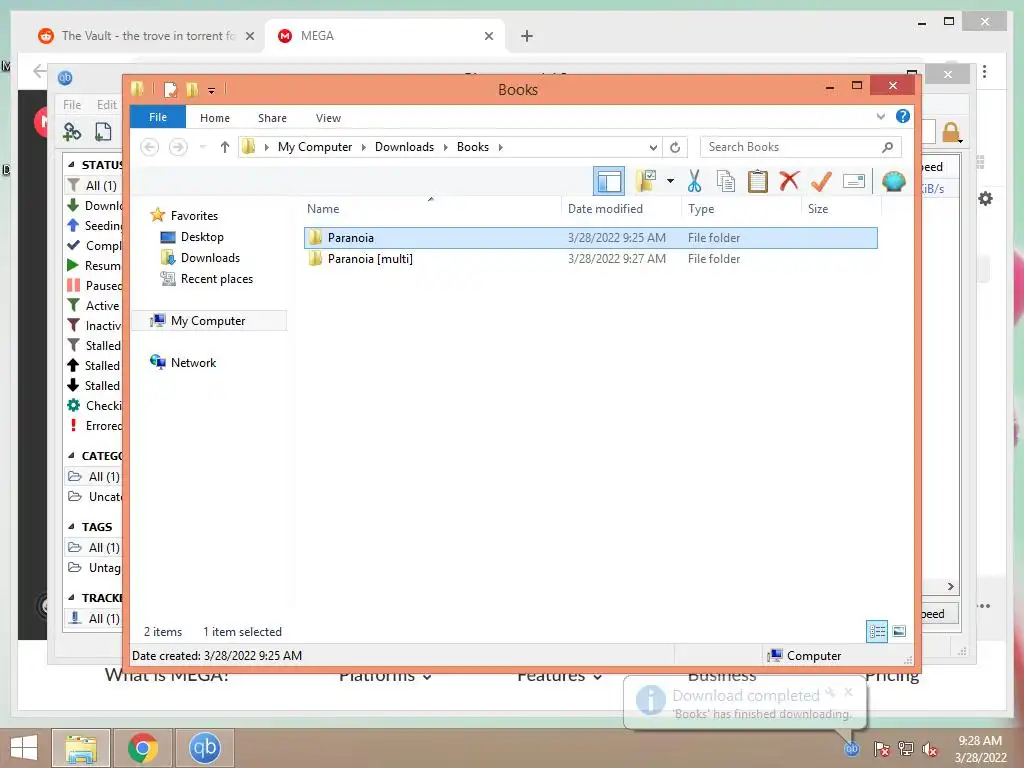
Task: Go forward with the Forward arrow
Action: (x=178, y=147)
